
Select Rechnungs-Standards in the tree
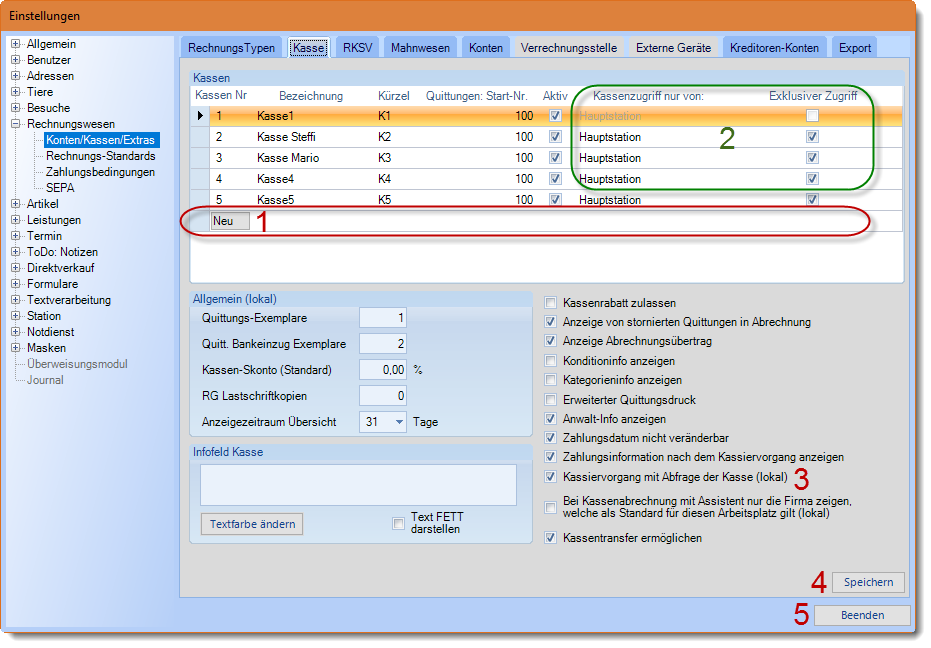click(100, 156)
